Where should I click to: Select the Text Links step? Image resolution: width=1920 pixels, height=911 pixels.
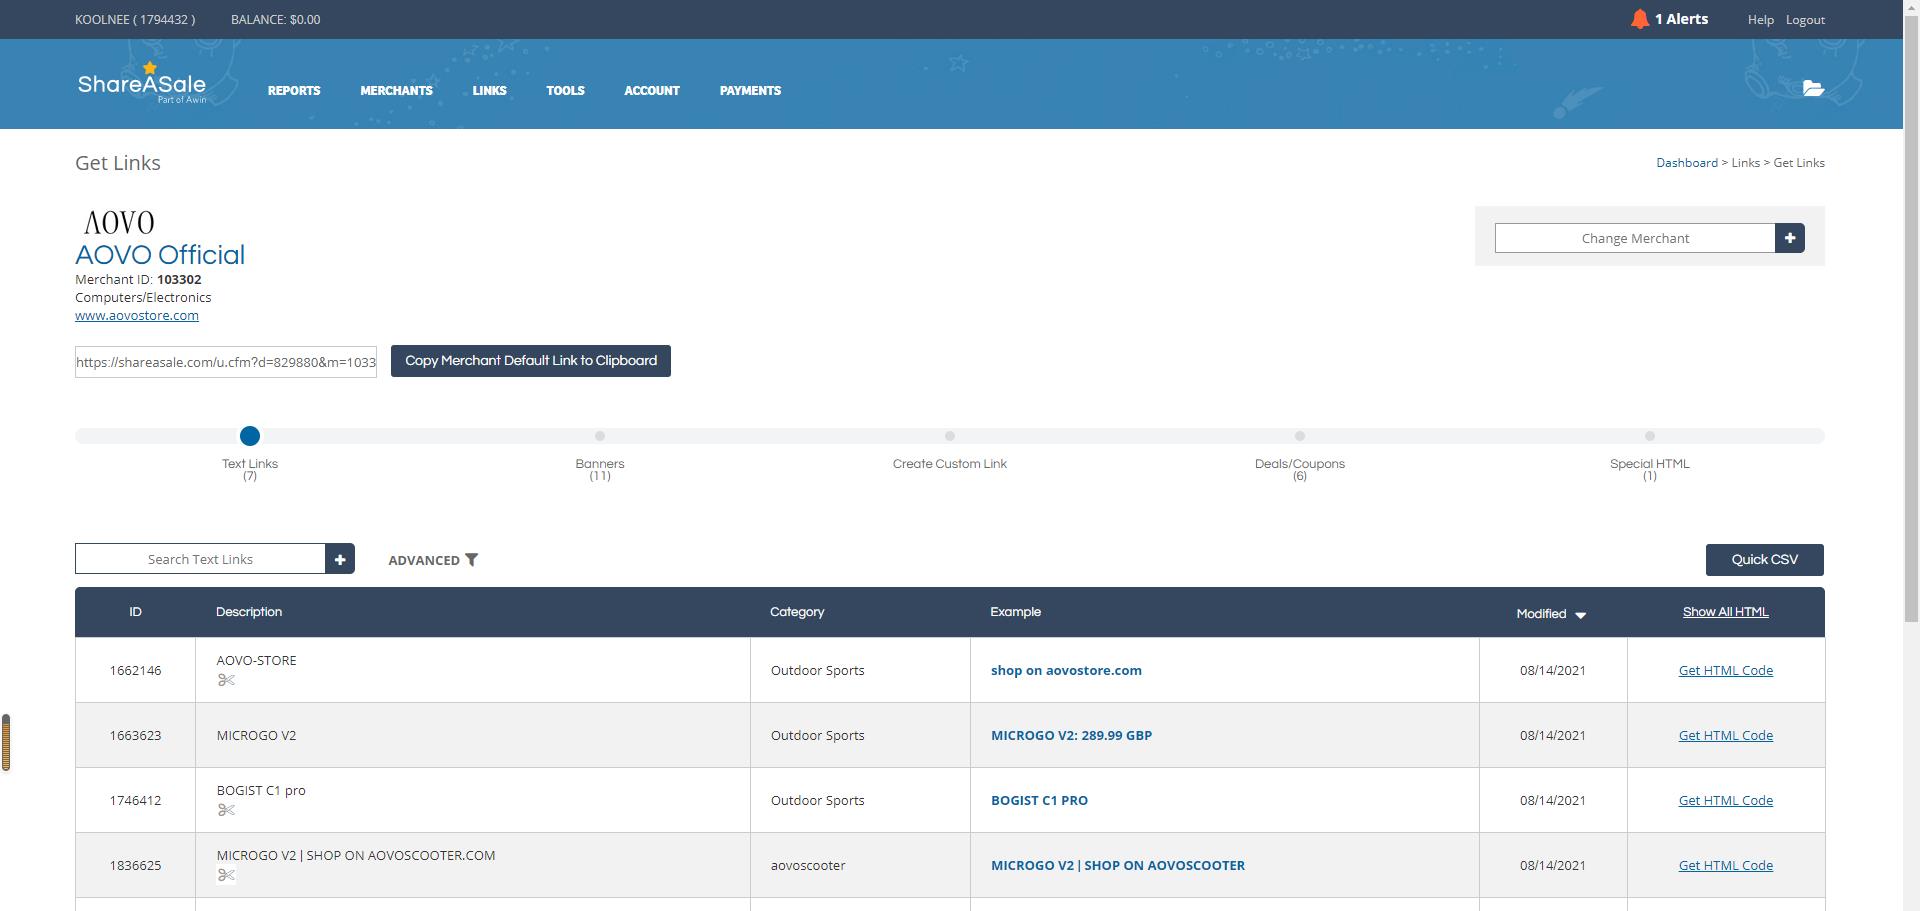pos(250,469)
